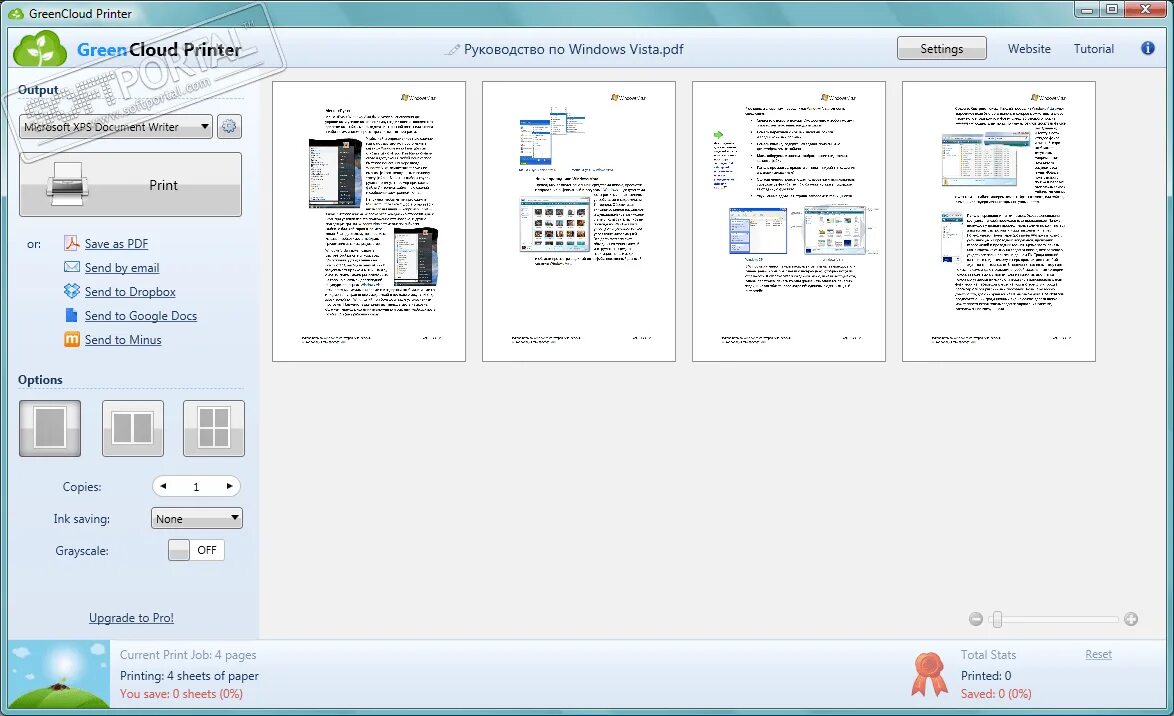This screenshot has width=1174, height=716.
Task: Decrease copies with the left arrow
Action: (x=163, y=486)
